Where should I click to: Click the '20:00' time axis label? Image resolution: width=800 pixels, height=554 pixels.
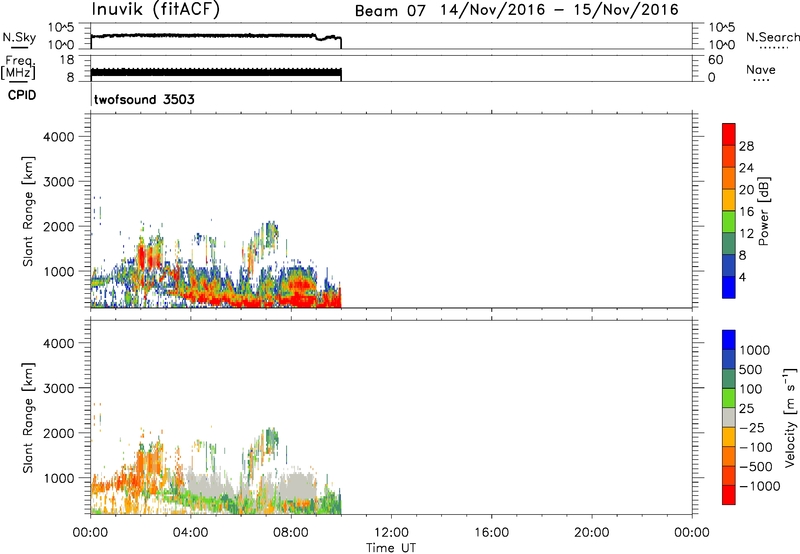pos(592,533)
